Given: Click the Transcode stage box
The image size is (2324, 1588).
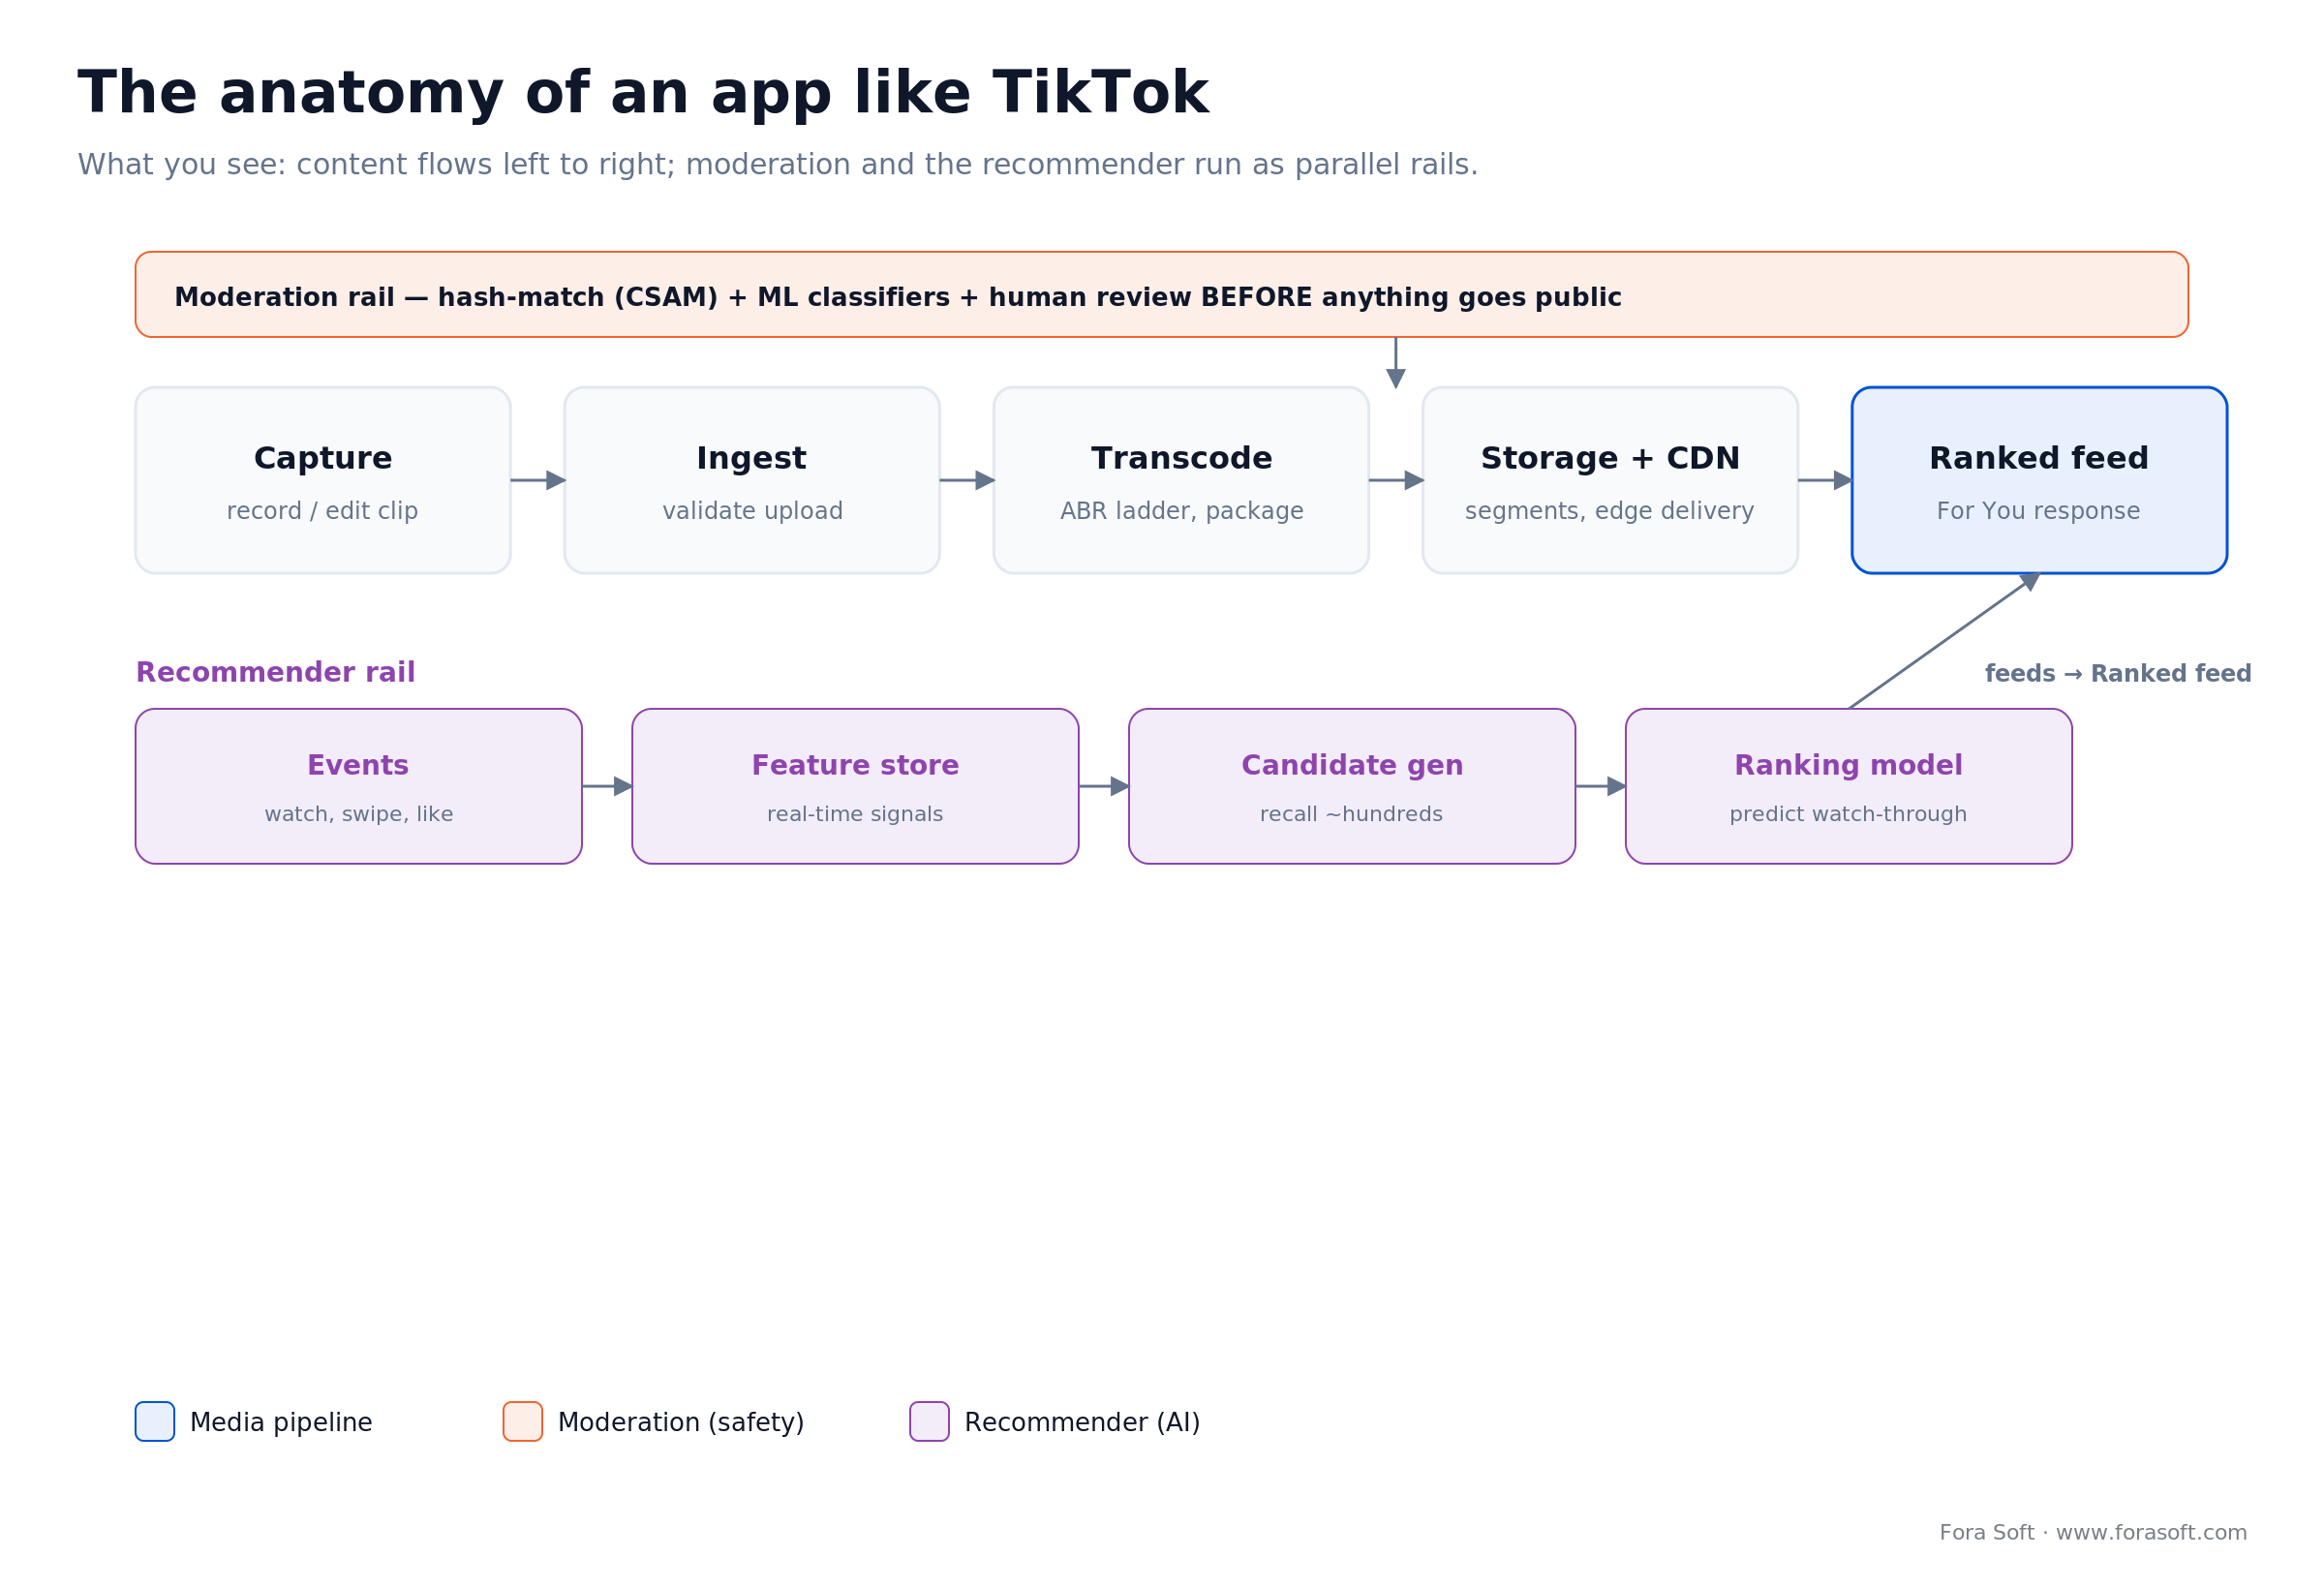Looking at the screenshot, I should tap(1181, 480).
